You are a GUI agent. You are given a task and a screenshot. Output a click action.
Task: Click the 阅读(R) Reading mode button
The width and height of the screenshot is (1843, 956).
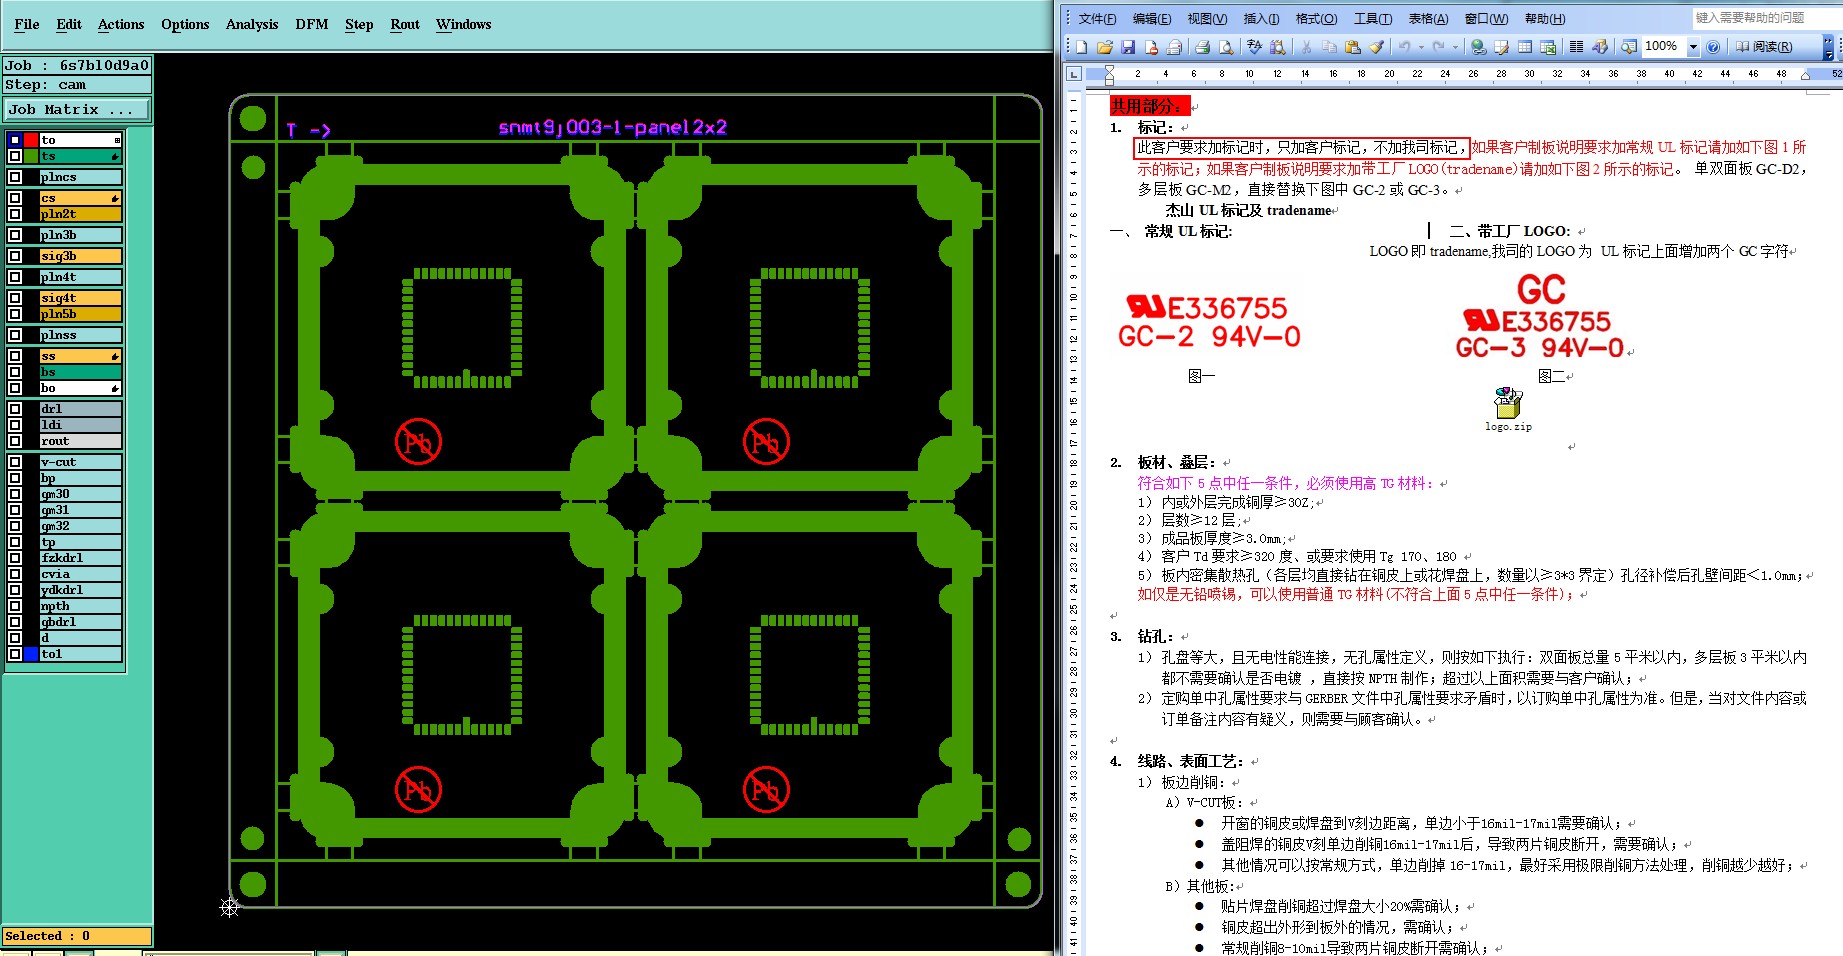(x=1764, y=47)
